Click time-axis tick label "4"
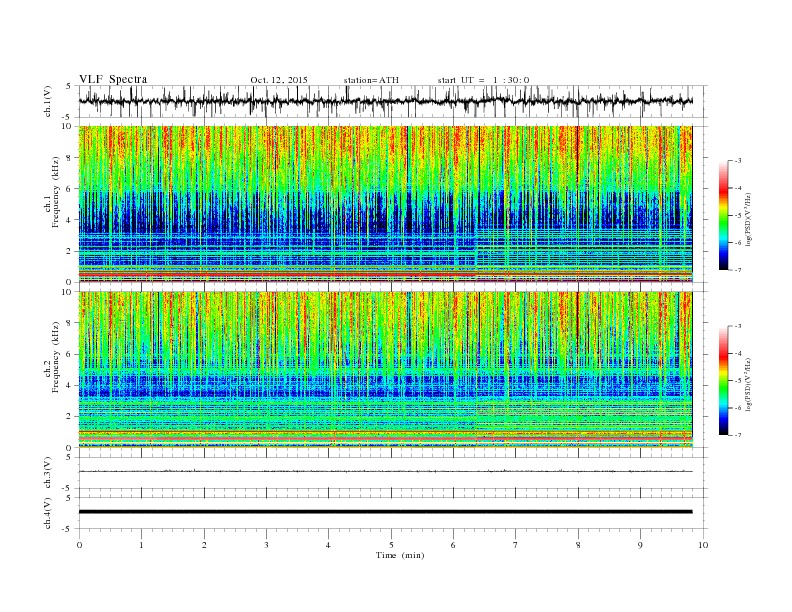 pyautogui.click(x=329, y=545)
